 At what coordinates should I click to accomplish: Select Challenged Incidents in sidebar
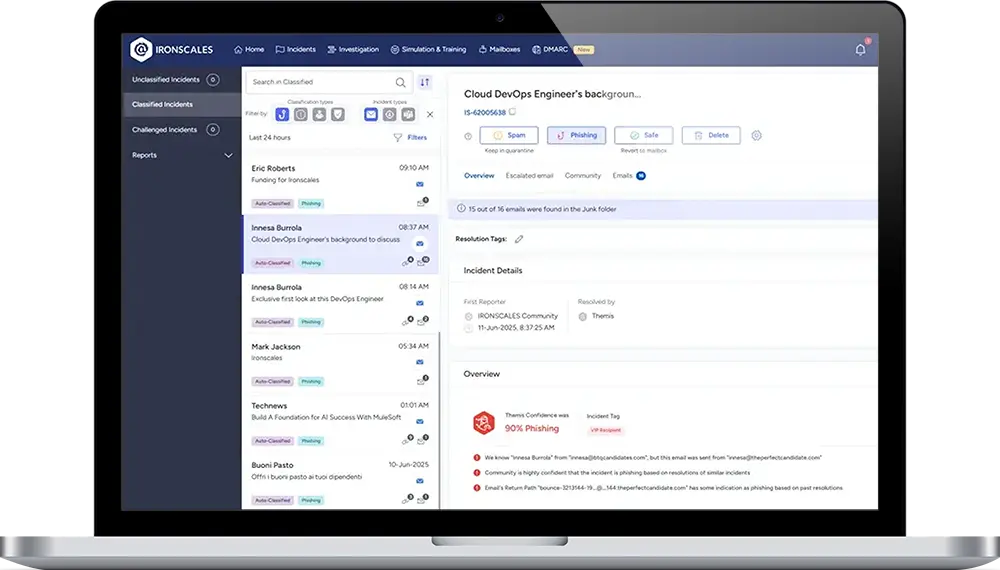point(181,130)
